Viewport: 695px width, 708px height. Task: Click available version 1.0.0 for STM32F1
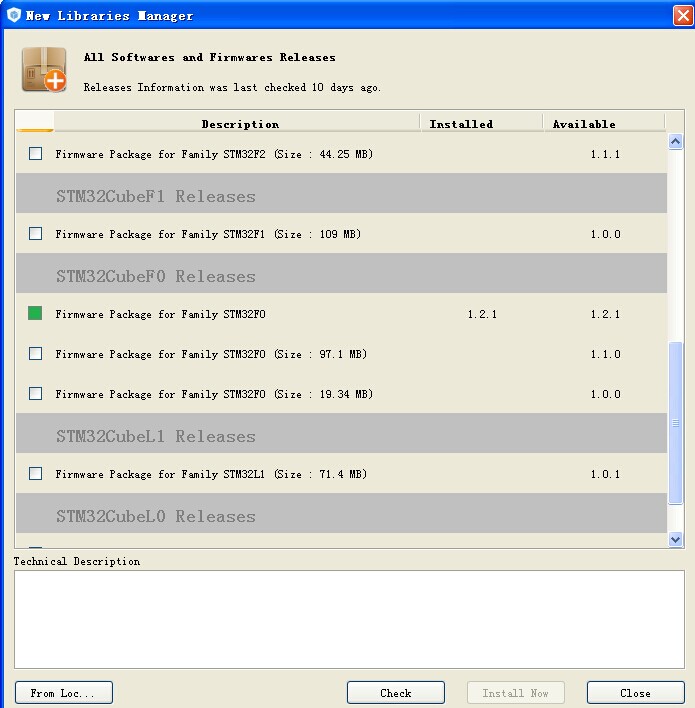[605, 234]
